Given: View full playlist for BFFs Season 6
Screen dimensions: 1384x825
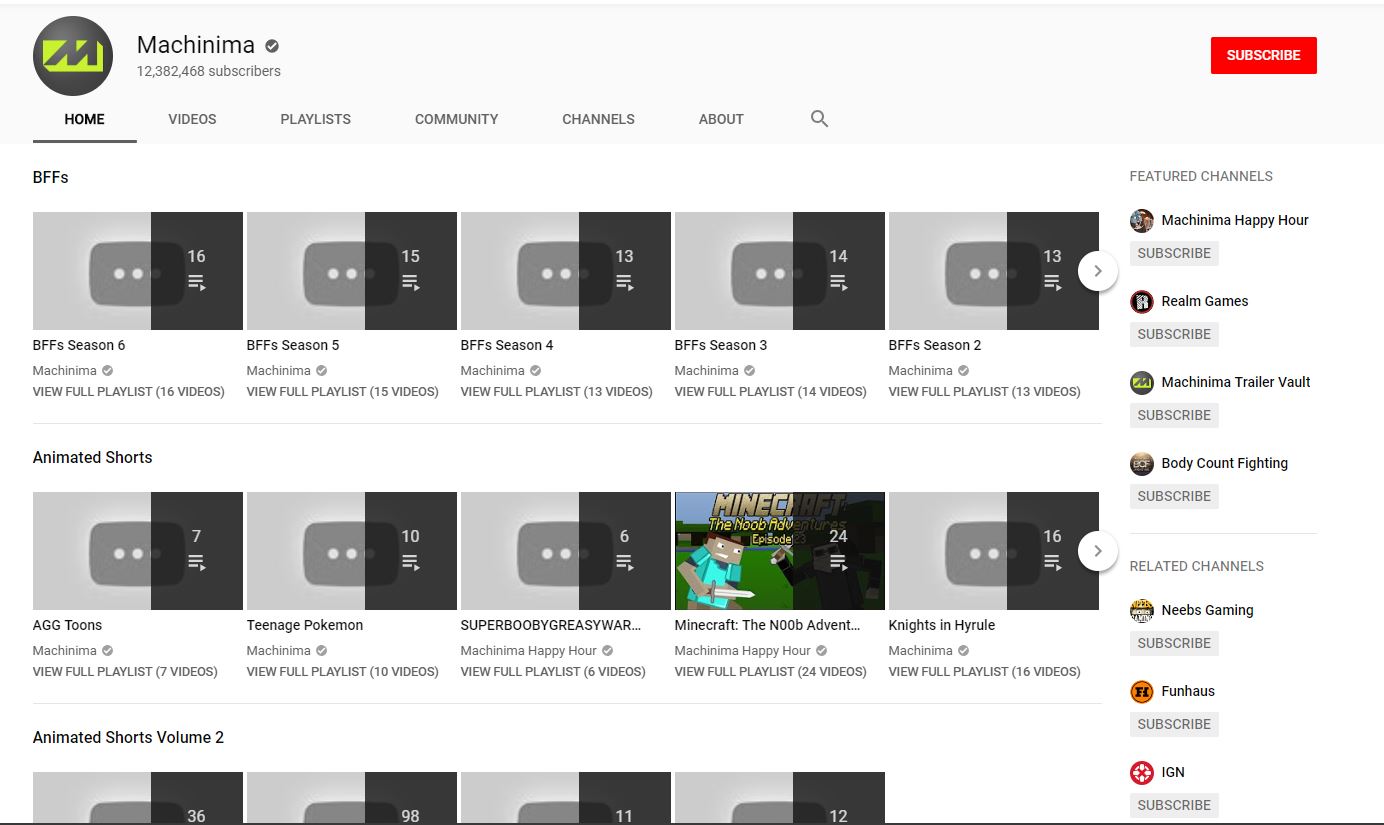Looking at the screenshot, I should pyautogui.click(x=128, y=392).
